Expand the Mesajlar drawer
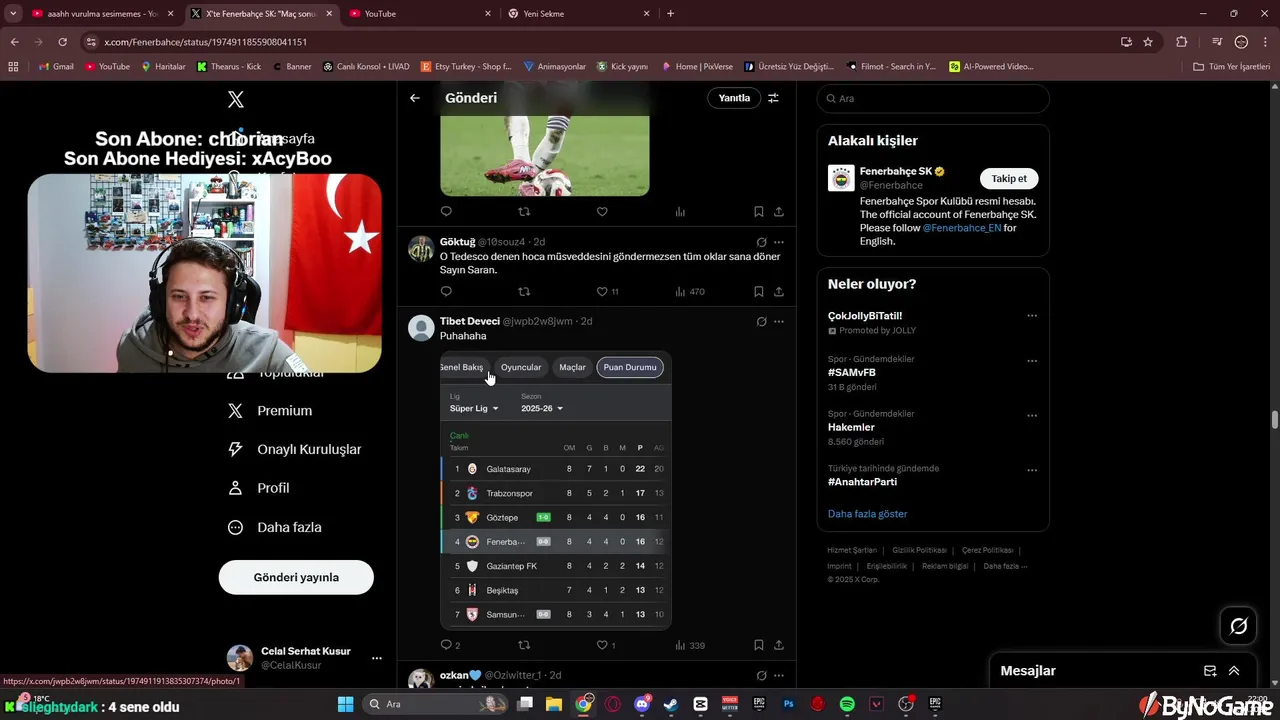This screenshot has width=1280, height=720. [x=1234, y=671]
